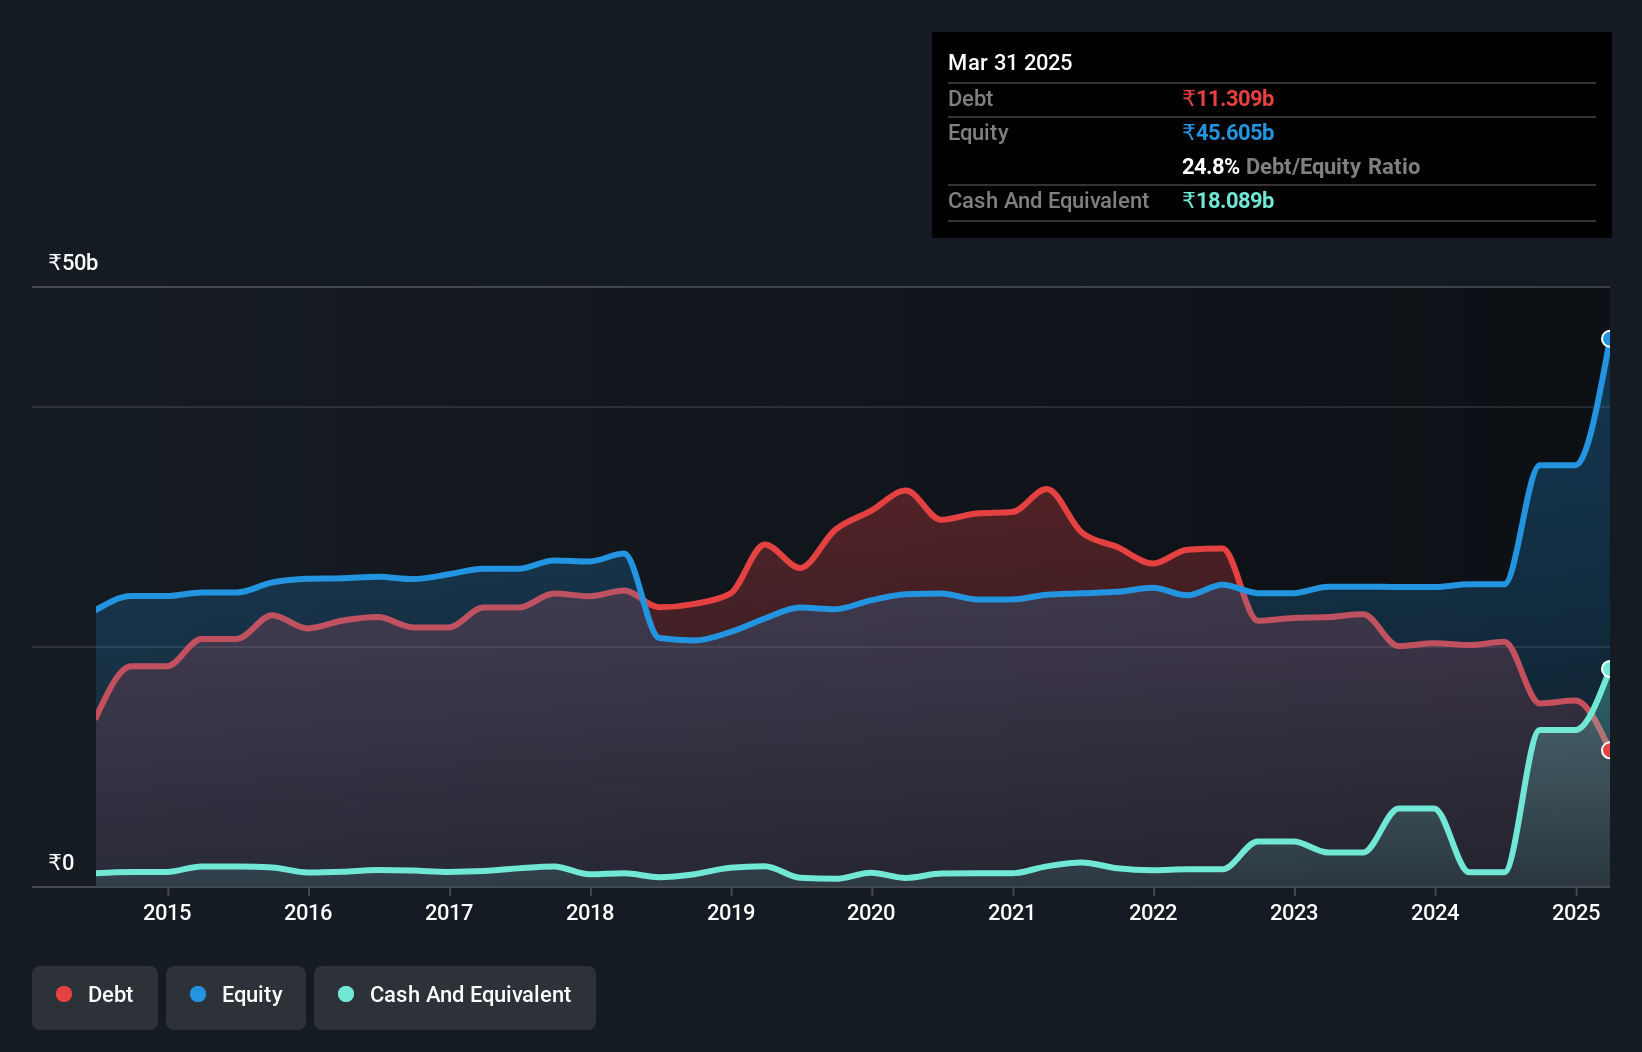Click the Mar 31 2025 tooltip date
This screenshot has width=1642, height=1052.
click(x=1010, y=62)
